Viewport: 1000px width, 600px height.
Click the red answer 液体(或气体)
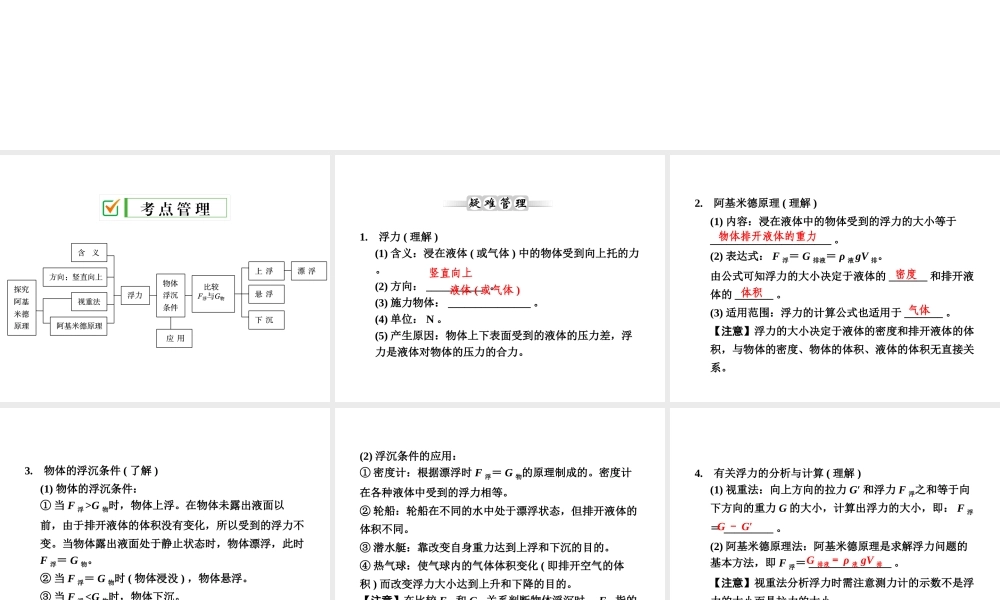pos(485,290)
